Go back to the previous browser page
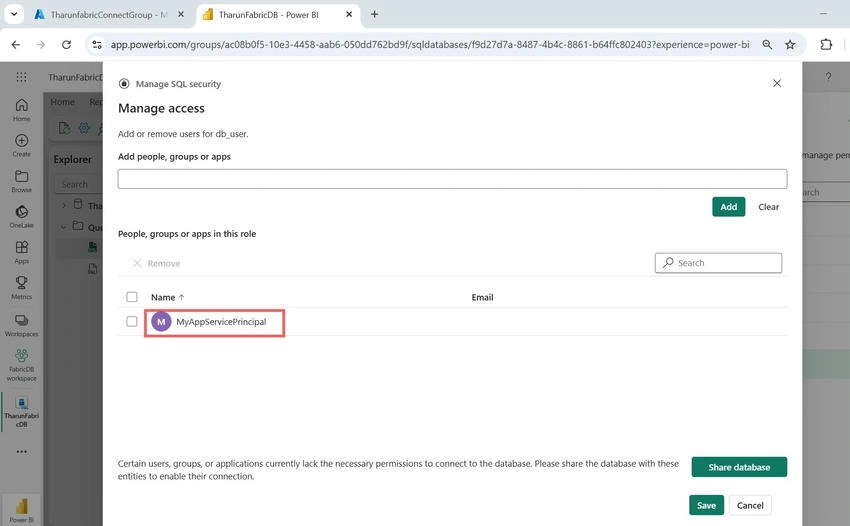Image resolution: width=850 pixels, height=526 pixels. (16, 44)
